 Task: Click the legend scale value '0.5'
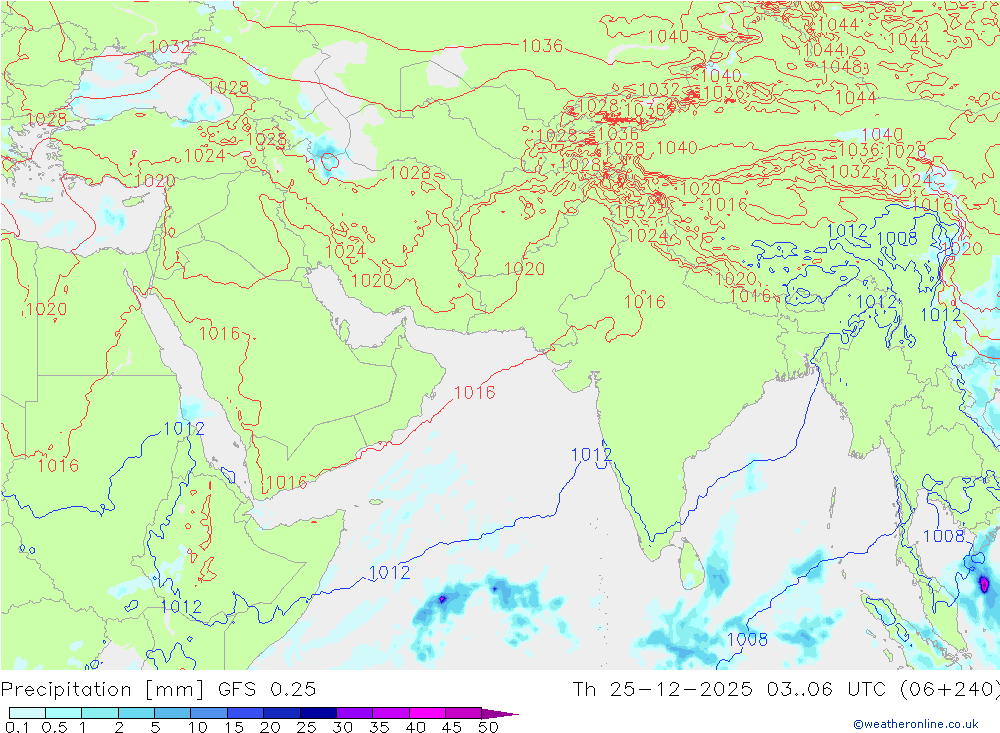pyautogui.click(x=54, y=727)
